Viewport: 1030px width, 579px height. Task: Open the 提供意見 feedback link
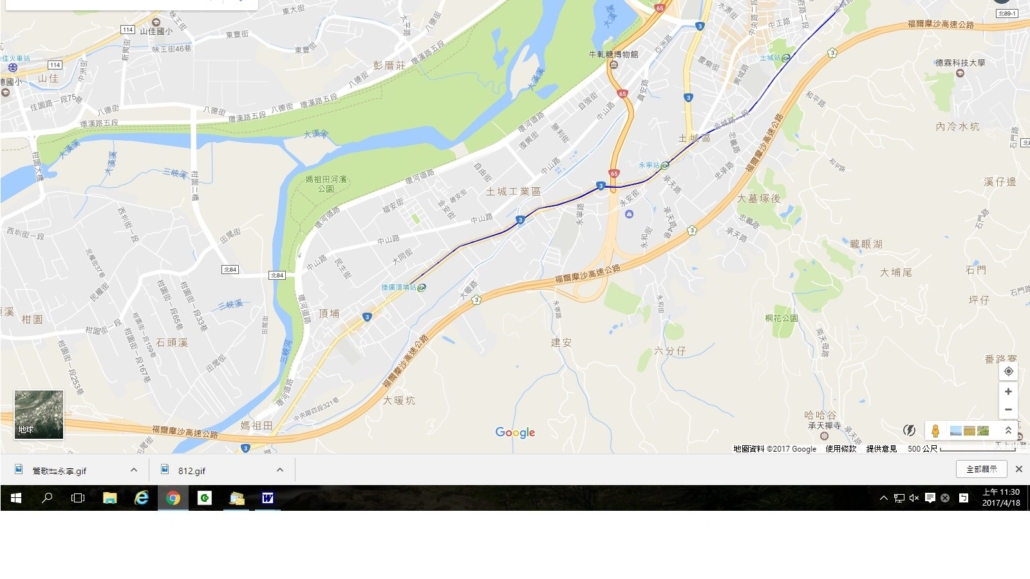click(x=882, y=449)
